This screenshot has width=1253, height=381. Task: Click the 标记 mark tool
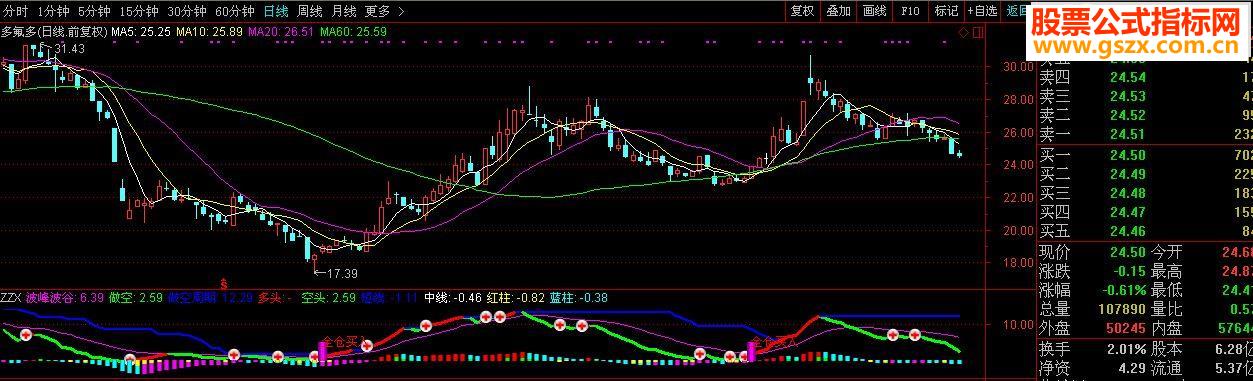[946, 11]
